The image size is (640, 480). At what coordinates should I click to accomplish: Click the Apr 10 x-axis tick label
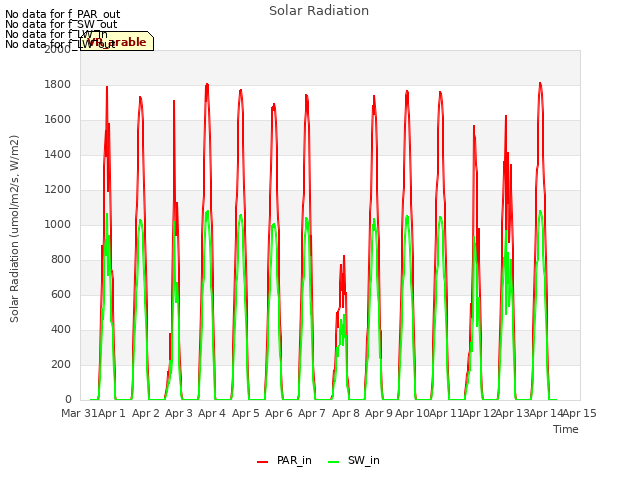412,413
